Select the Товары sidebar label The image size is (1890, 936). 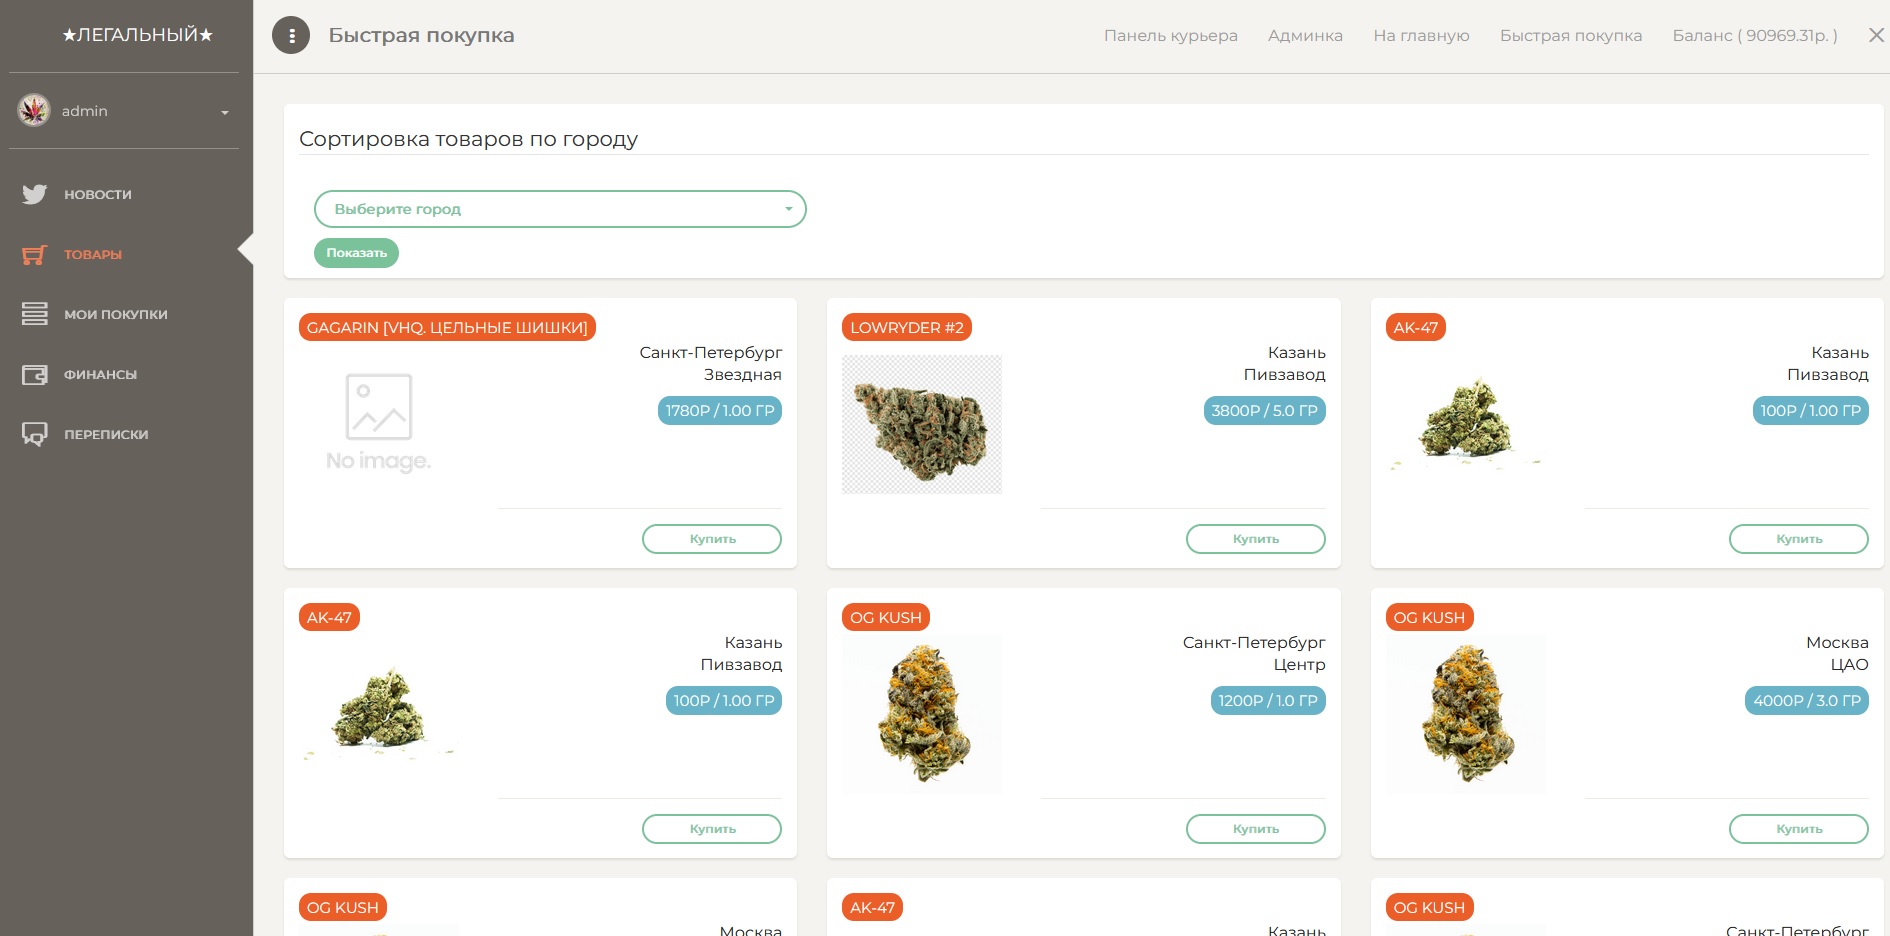pos(93,255)
